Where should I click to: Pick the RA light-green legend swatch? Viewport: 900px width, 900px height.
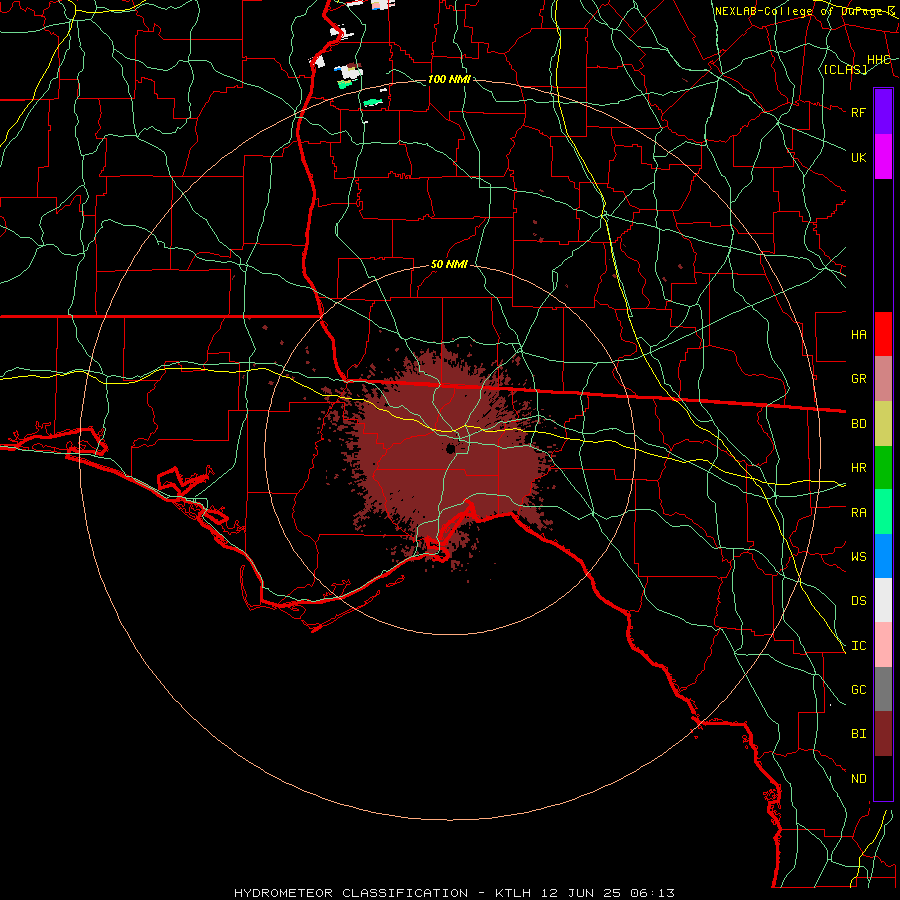883,512
